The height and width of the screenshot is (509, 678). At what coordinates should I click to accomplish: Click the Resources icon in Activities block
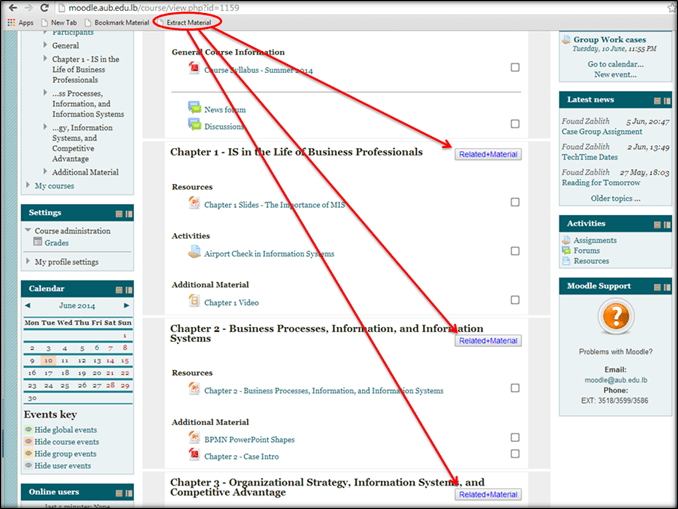pos(566,261)
